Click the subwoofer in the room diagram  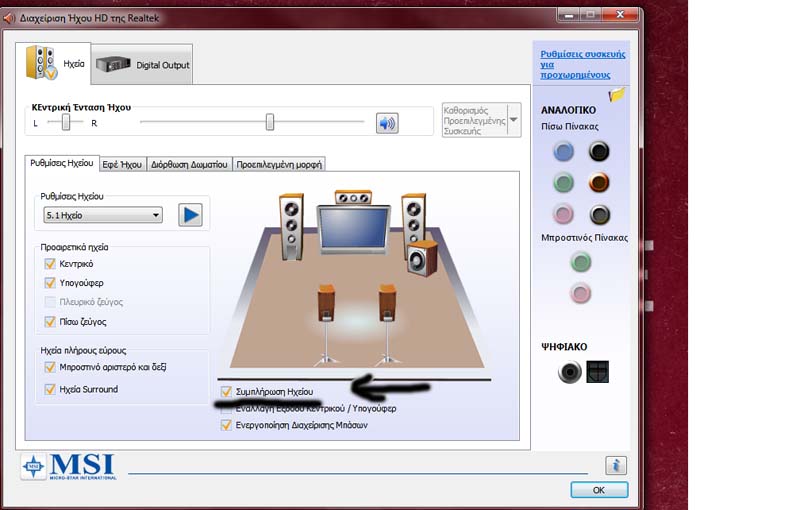click(422, 259)
